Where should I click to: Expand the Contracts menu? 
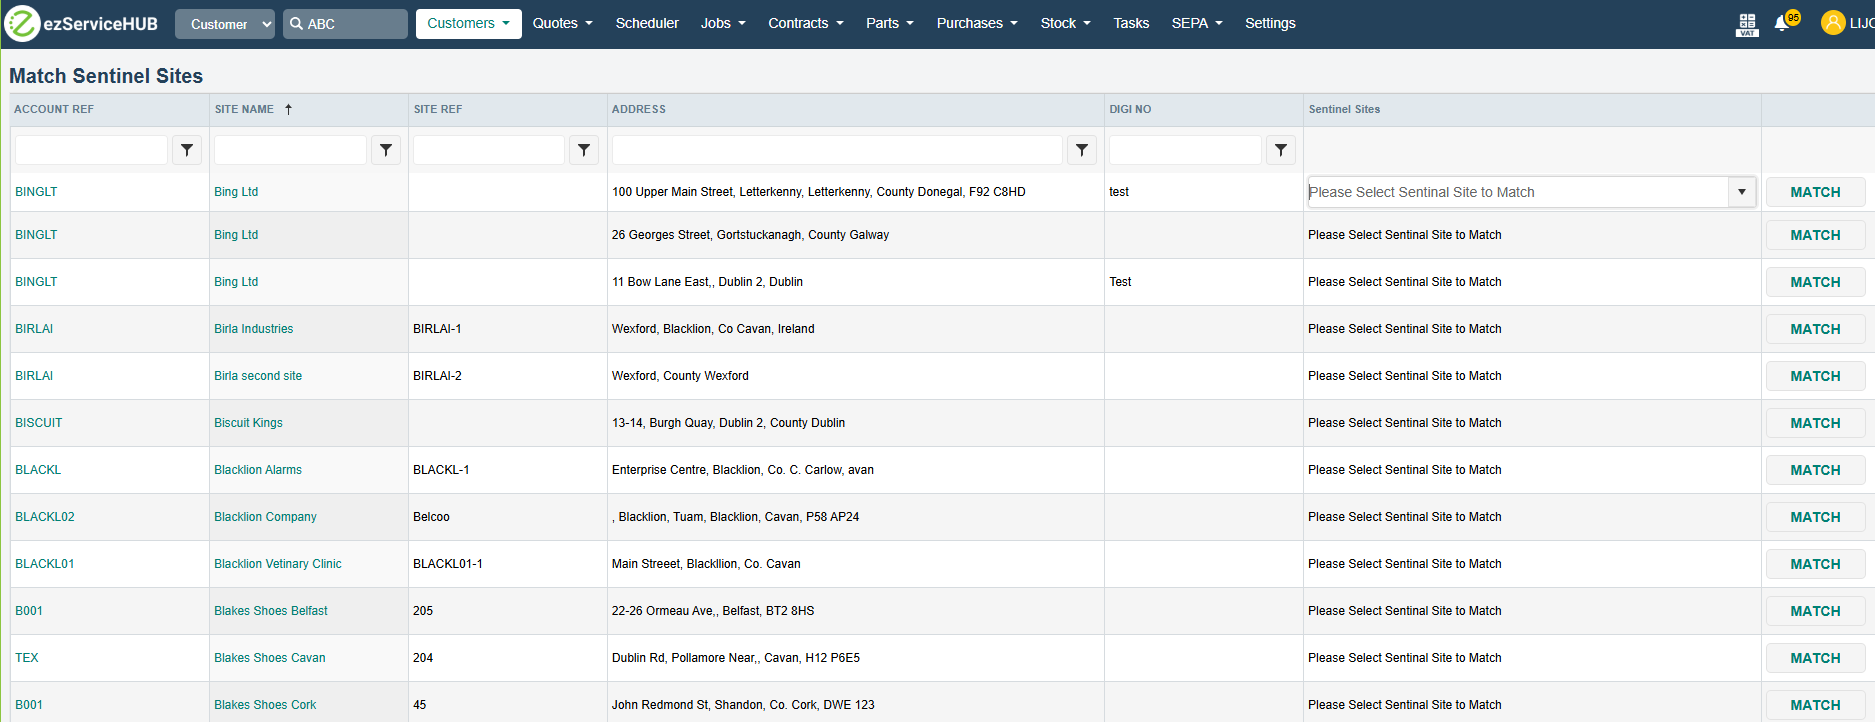tap(806, 23)
